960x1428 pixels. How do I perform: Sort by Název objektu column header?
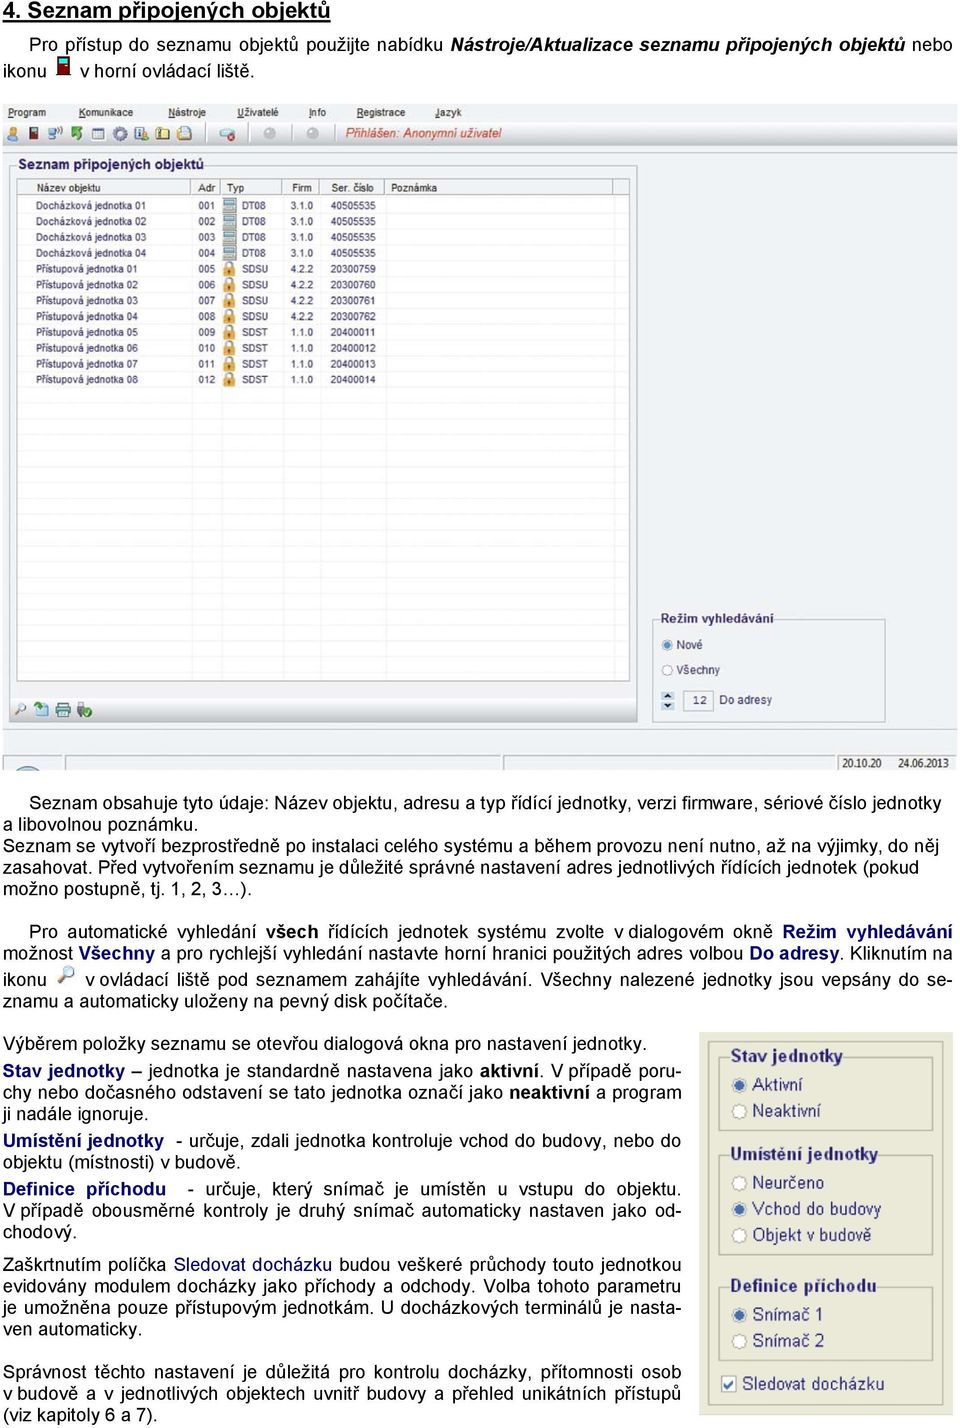click(105, 187)
